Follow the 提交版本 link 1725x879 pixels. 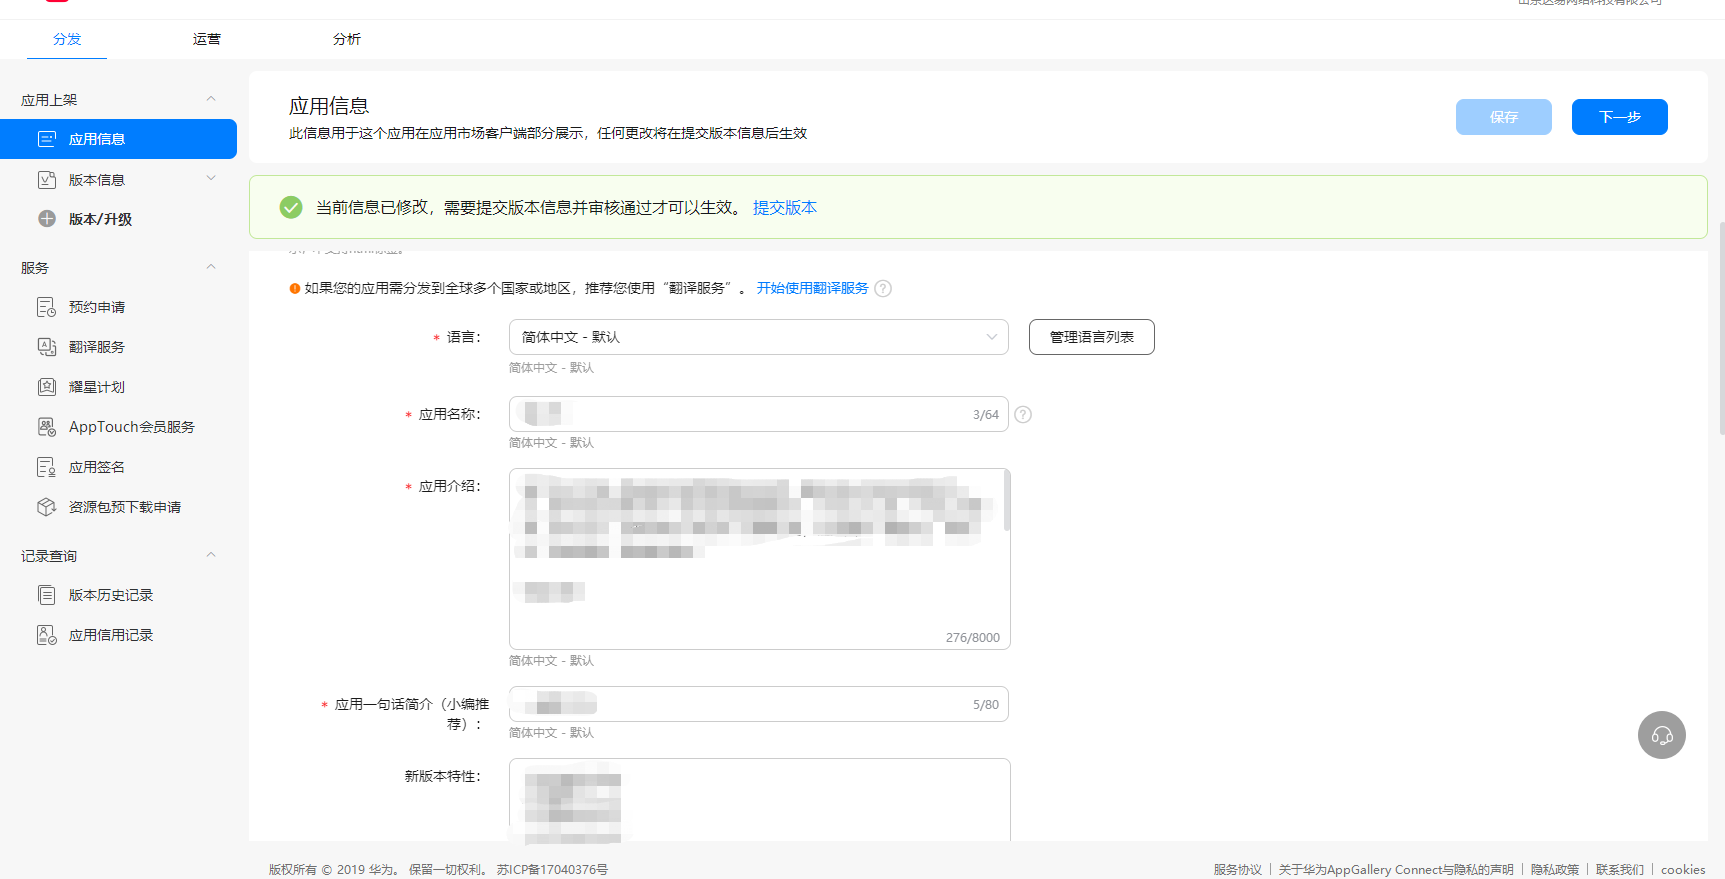tap(785, 207)
